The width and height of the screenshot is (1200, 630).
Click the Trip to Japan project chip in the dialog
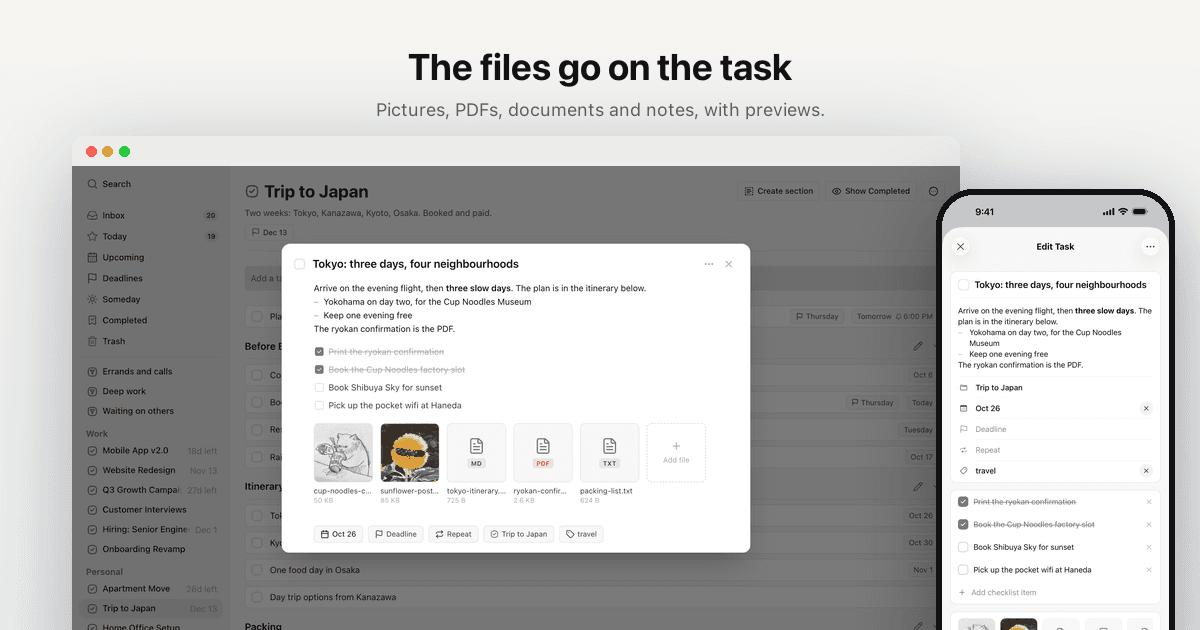[518, 534]
